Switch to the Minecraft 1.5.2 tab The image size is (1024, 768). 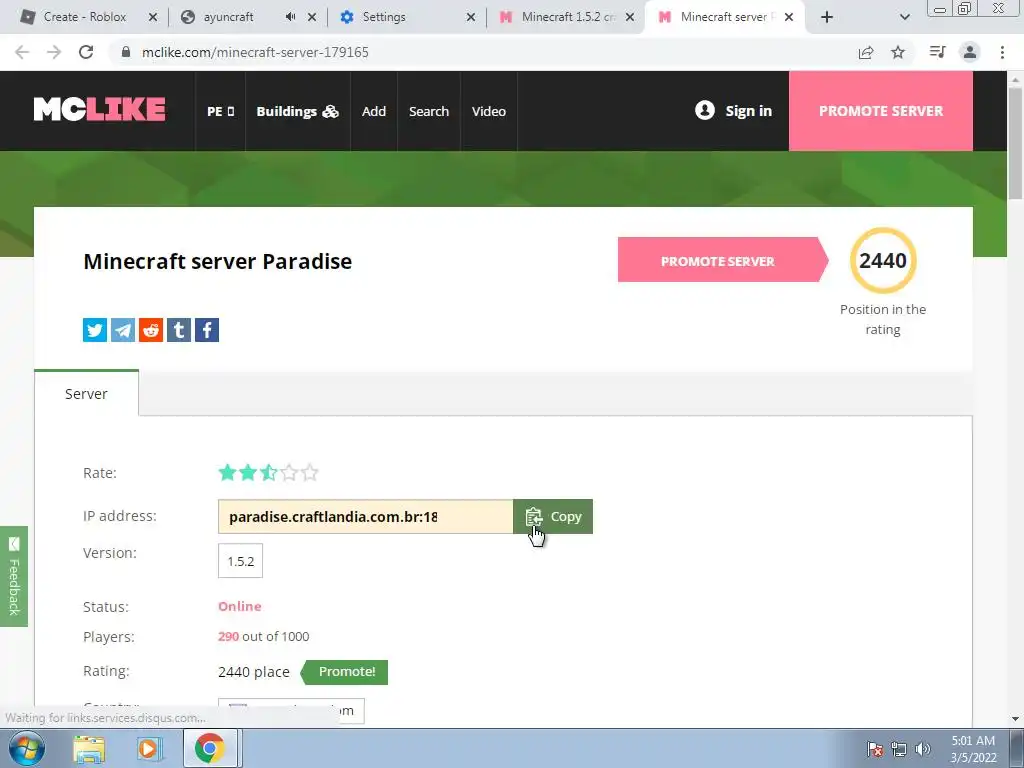[x=568, y=17]
